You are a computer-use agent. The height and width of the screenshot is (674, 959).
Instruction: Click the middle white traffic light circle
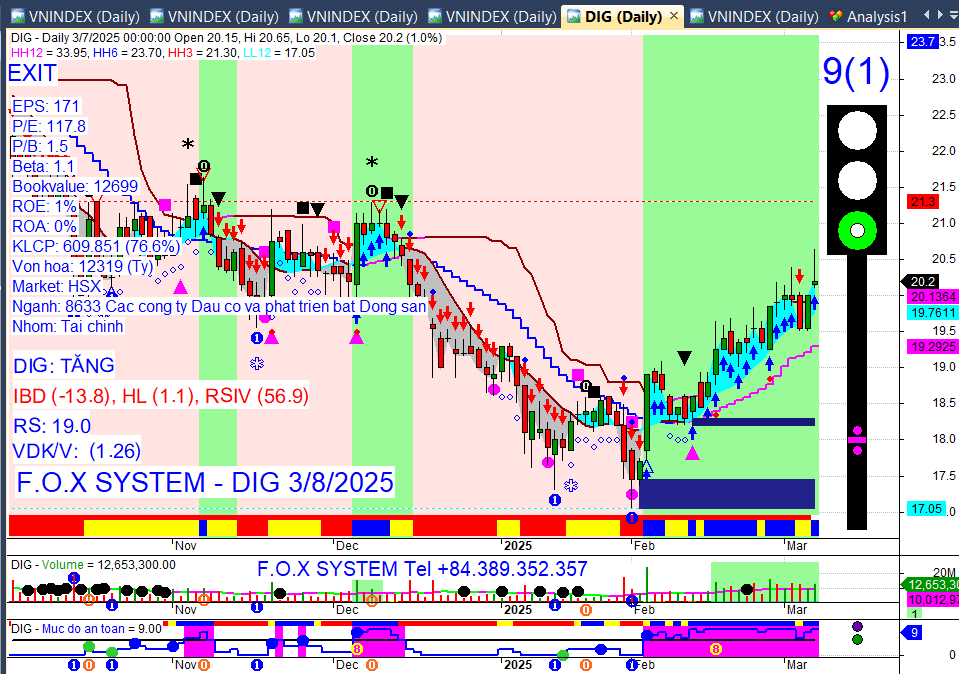click(x=857, y=180)
